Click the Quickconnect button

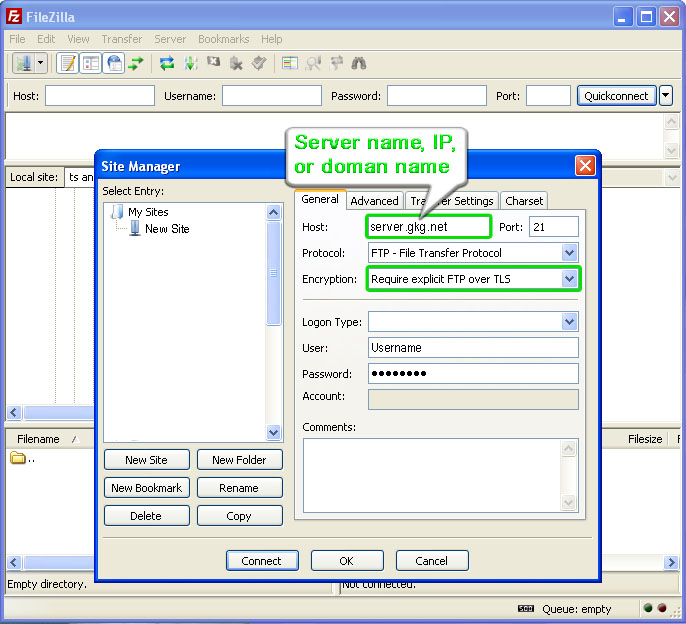tap(616, 96)
